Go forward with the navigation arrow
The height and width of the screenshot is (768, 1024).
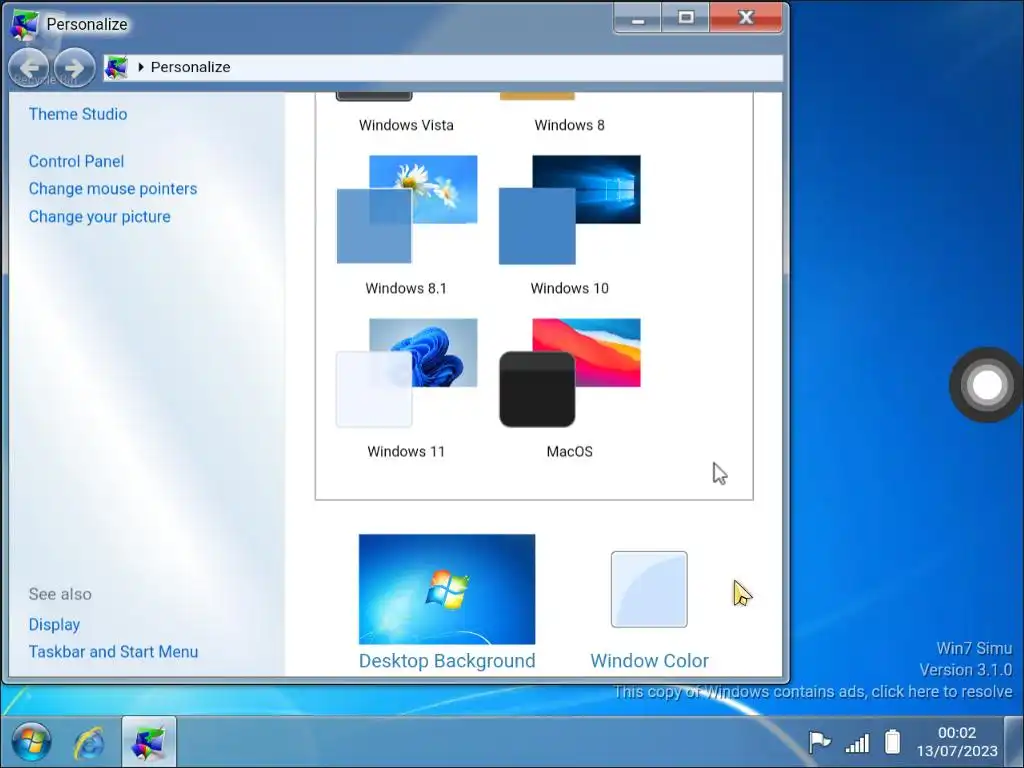click(x=74, y=67)
